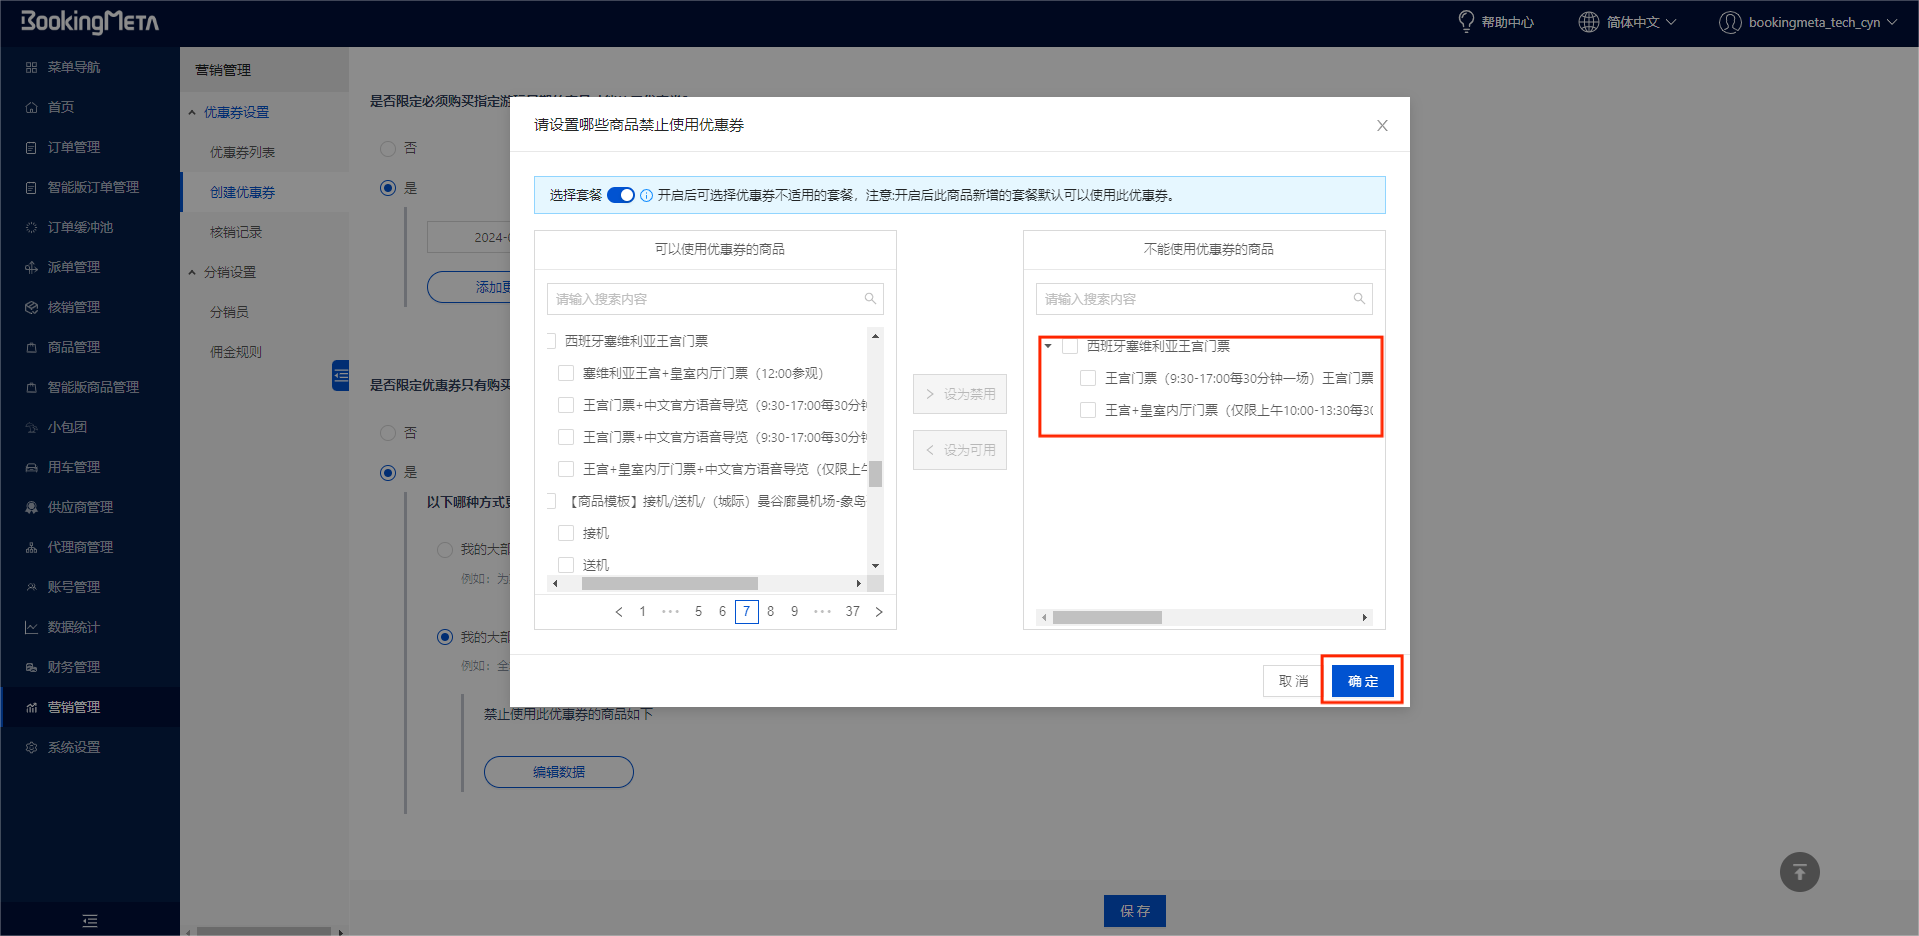Screen dimensions: 1919x936
Task: Open 商品管理 in the left menu
Action: coord(74,347)
